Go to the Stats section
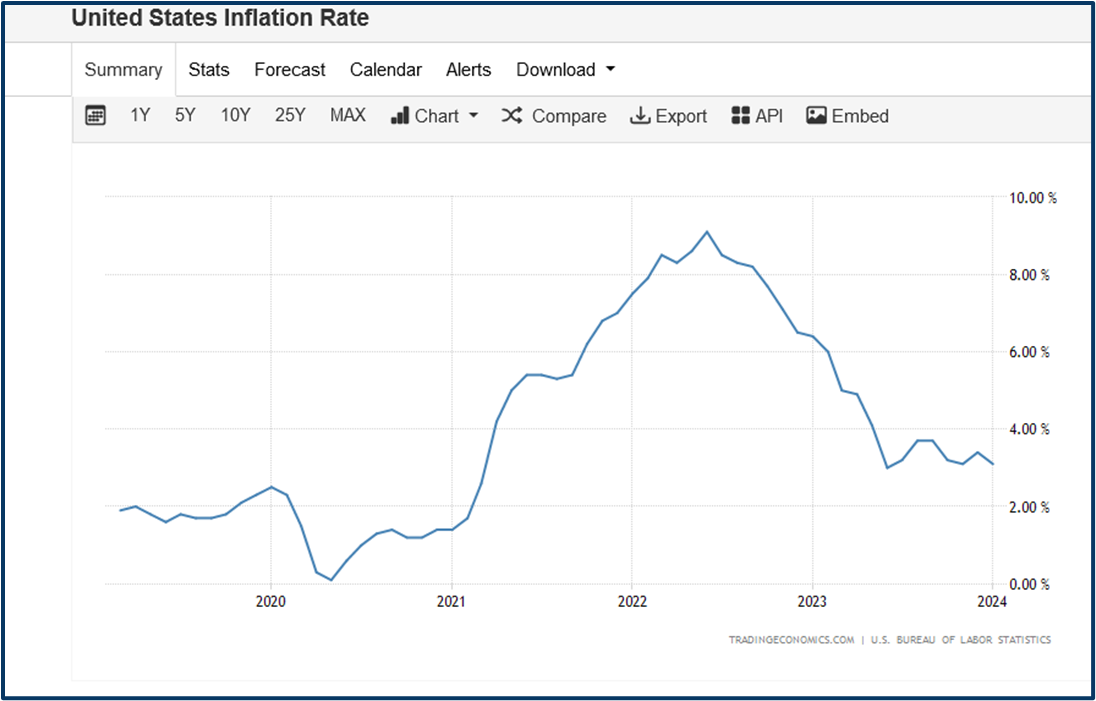Image resolution: width=1096 pixels, height=701 pixels. click(208, 69)
